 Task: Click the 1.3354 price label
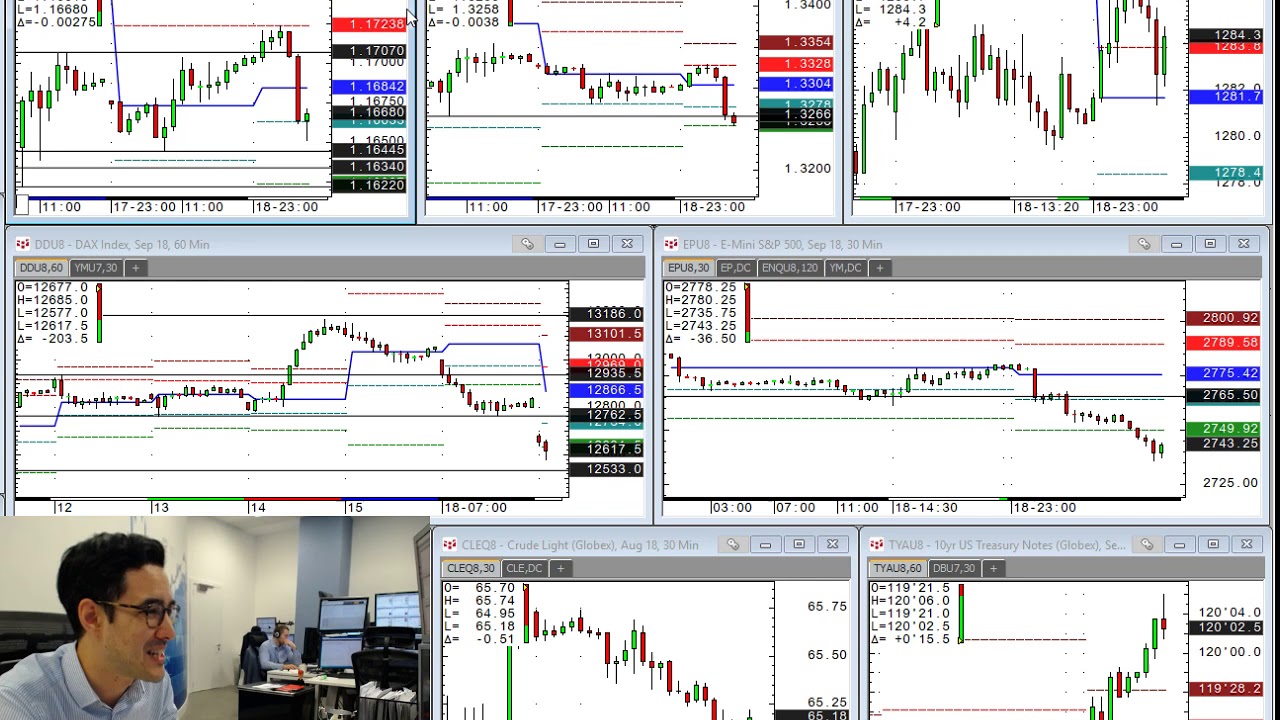797,42
